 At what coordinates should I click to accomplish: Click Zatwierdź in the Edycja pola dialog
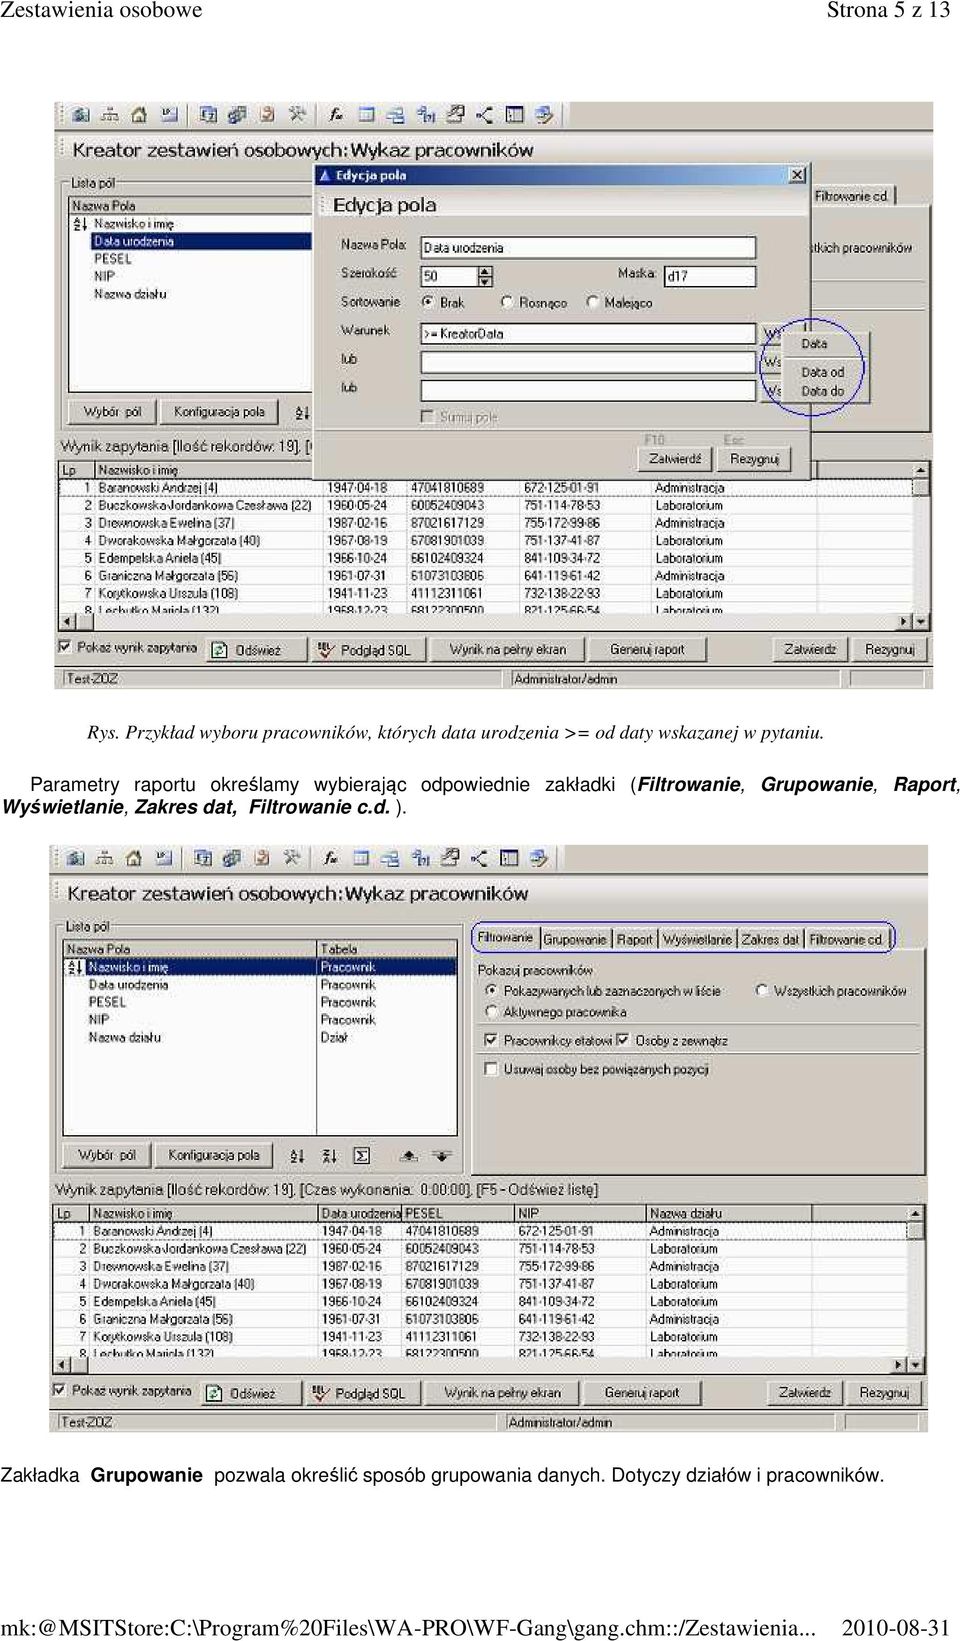[x=675, y=459]
